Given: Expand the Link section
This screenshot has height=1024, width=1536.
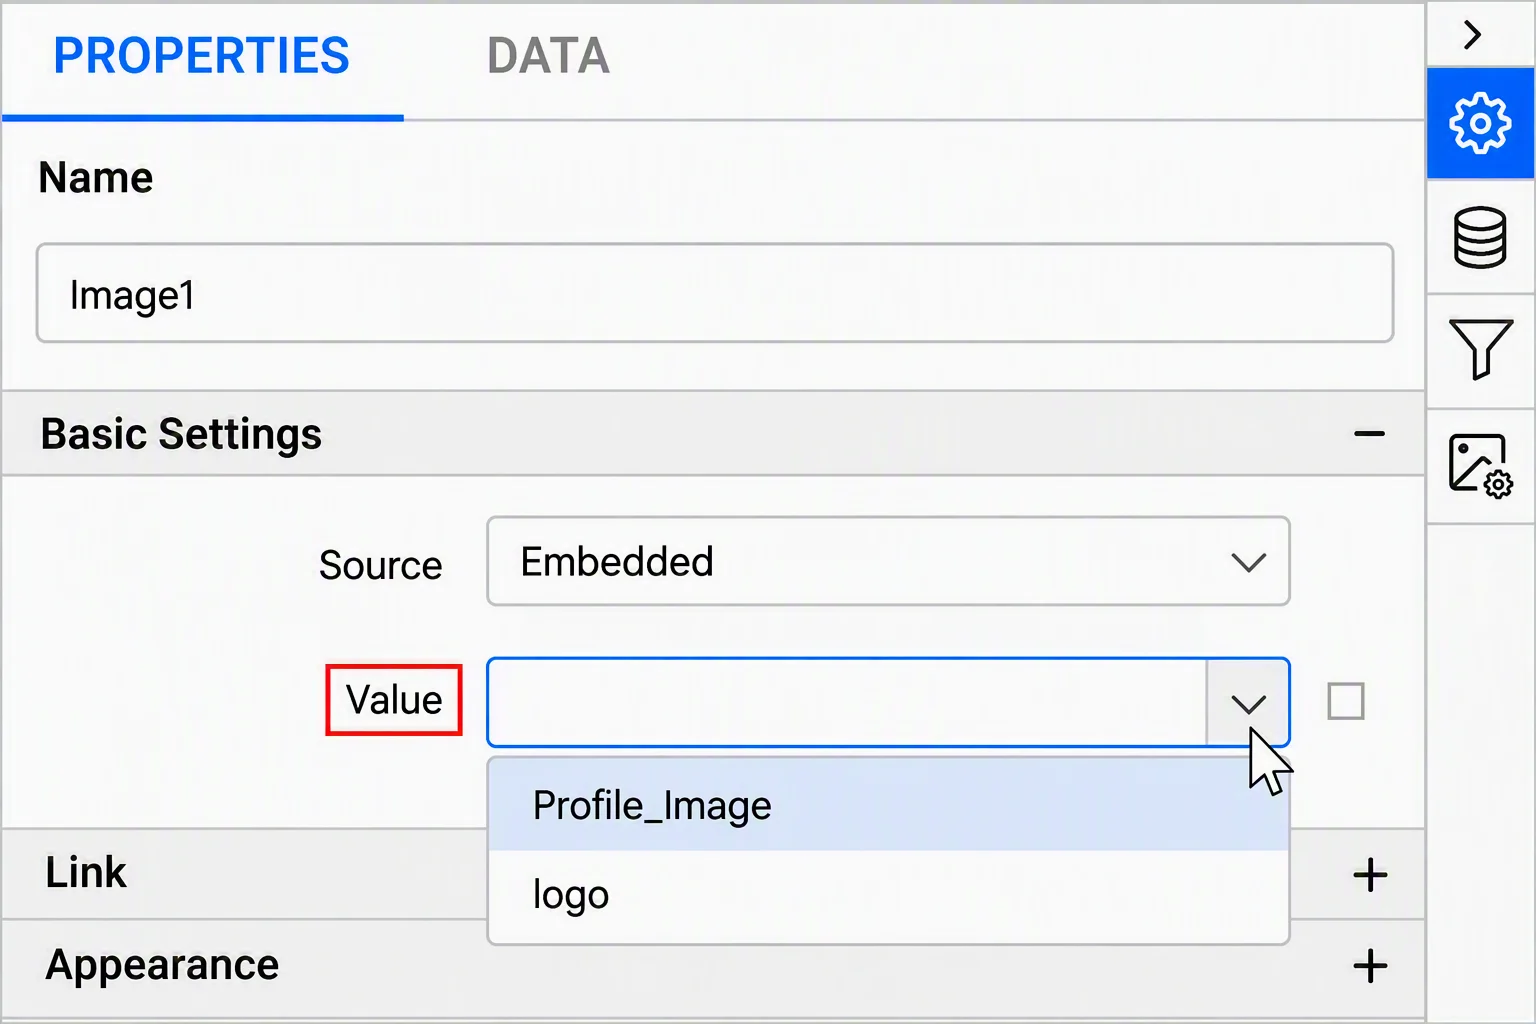Looking at the screenshot, I should [1369, 875].
